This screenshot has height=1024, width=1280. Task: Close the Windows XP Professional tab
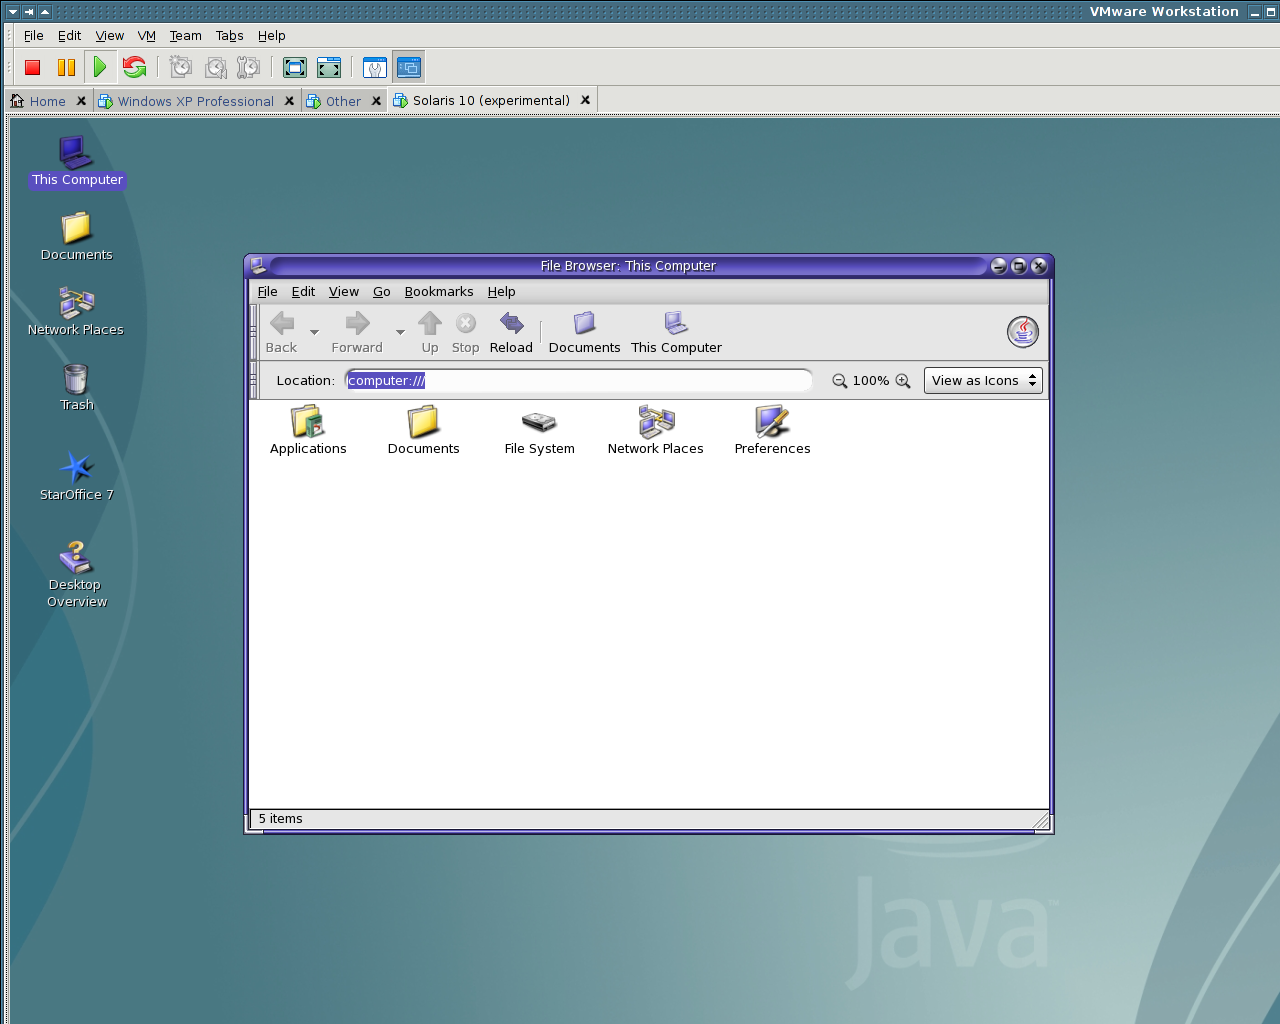coord(289,101)
